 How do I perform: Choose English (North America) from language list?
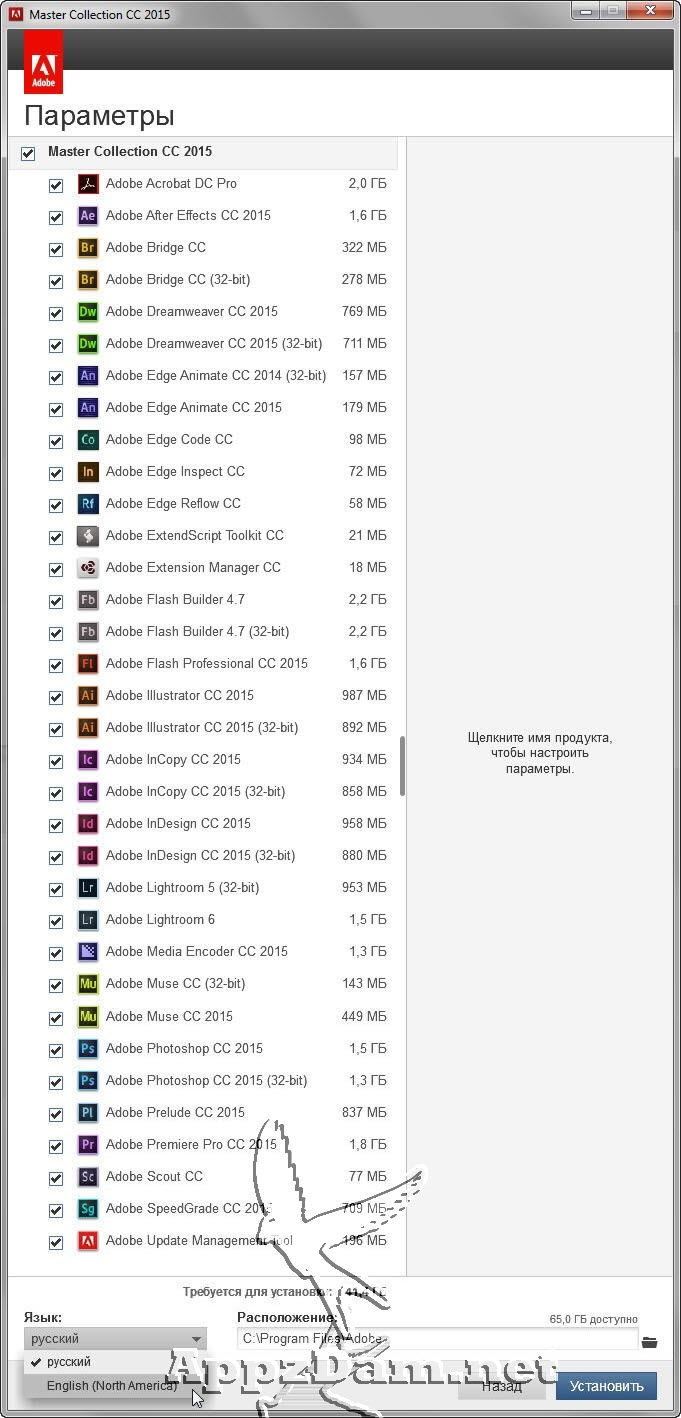click(x=111, y=1386)
